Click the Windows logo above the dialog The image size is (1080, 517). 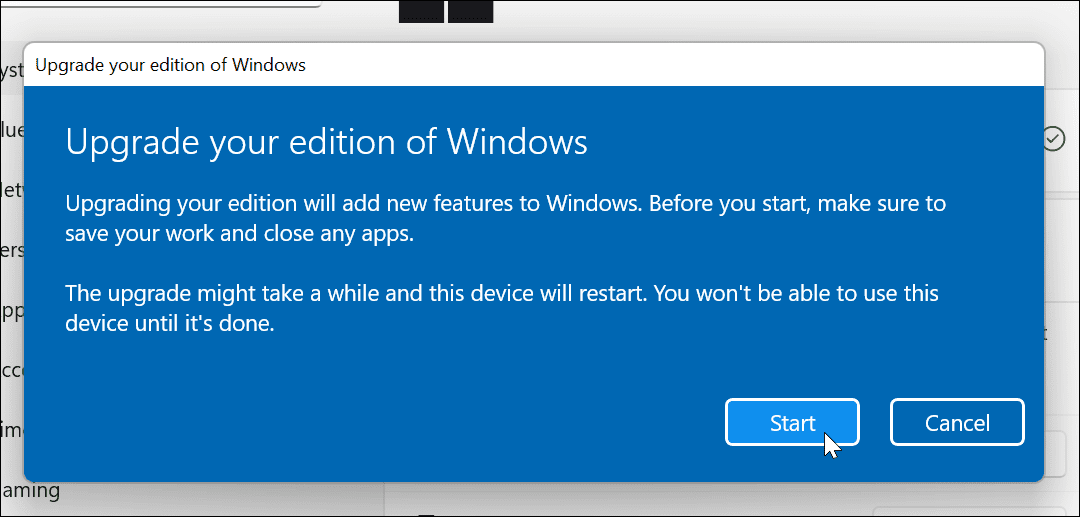pos(445,10)
